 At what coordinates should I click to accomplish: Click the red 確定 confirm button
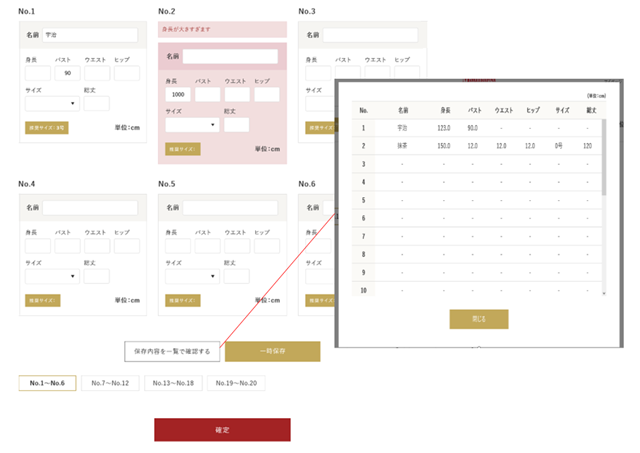222,429
